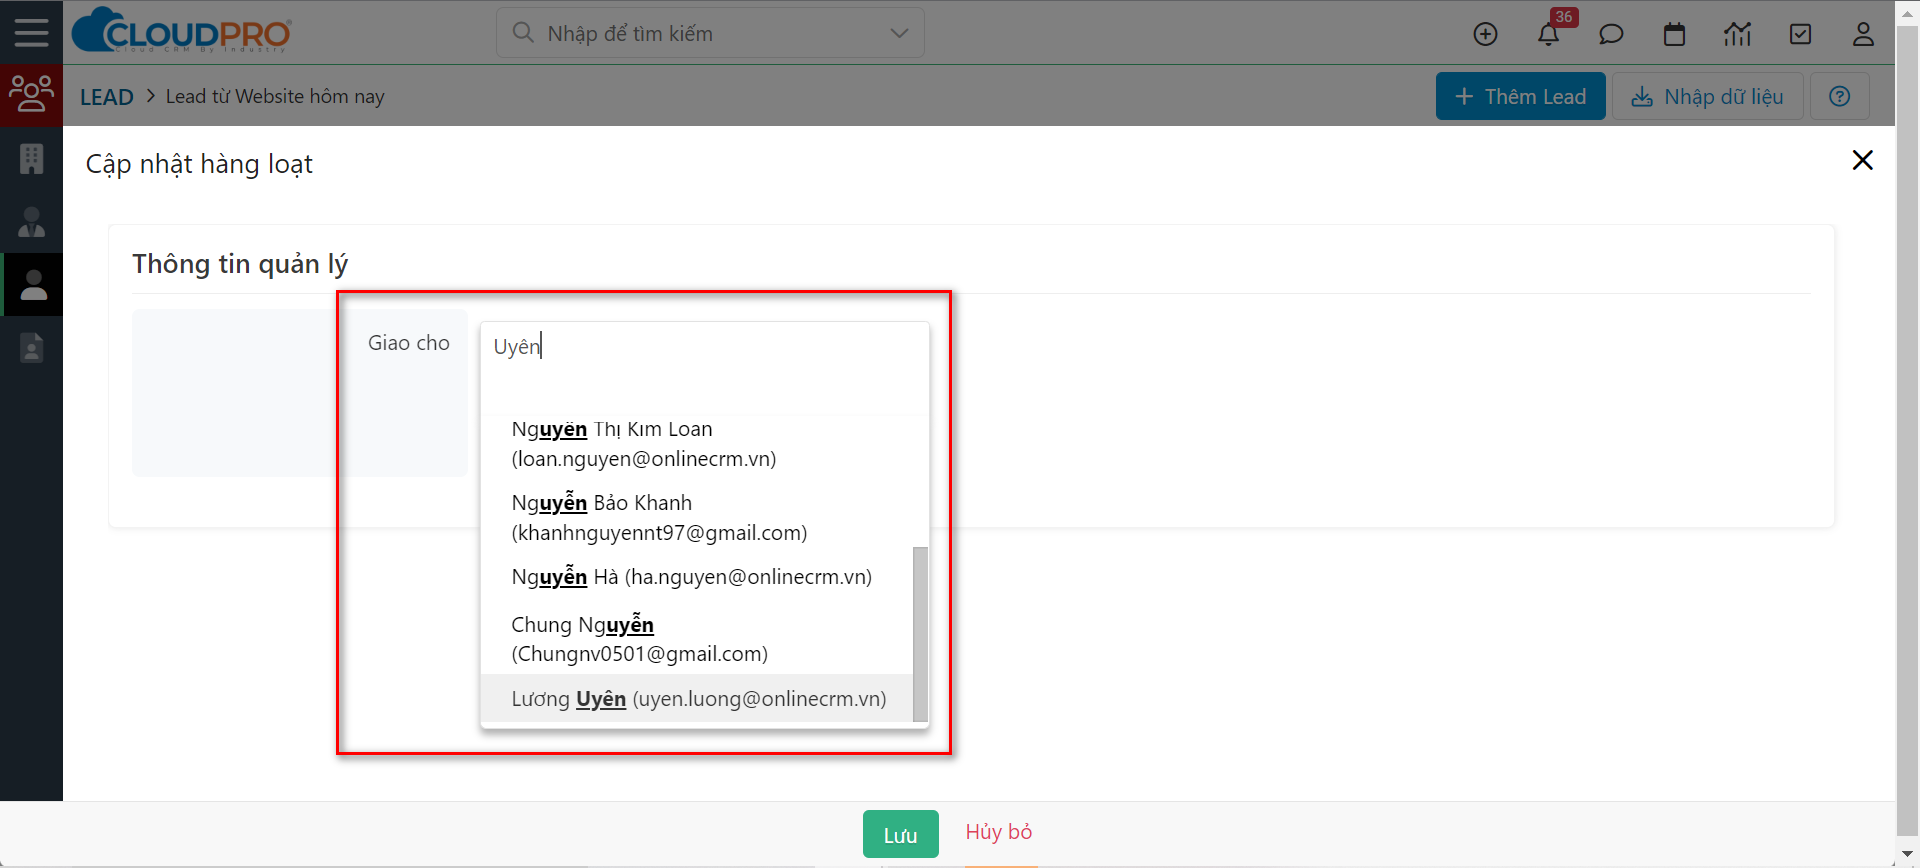The height and width of the screenshot is (868, 1920).
Task: Select Nguyễn Bảo Khanh option
Action: (697, 518)
